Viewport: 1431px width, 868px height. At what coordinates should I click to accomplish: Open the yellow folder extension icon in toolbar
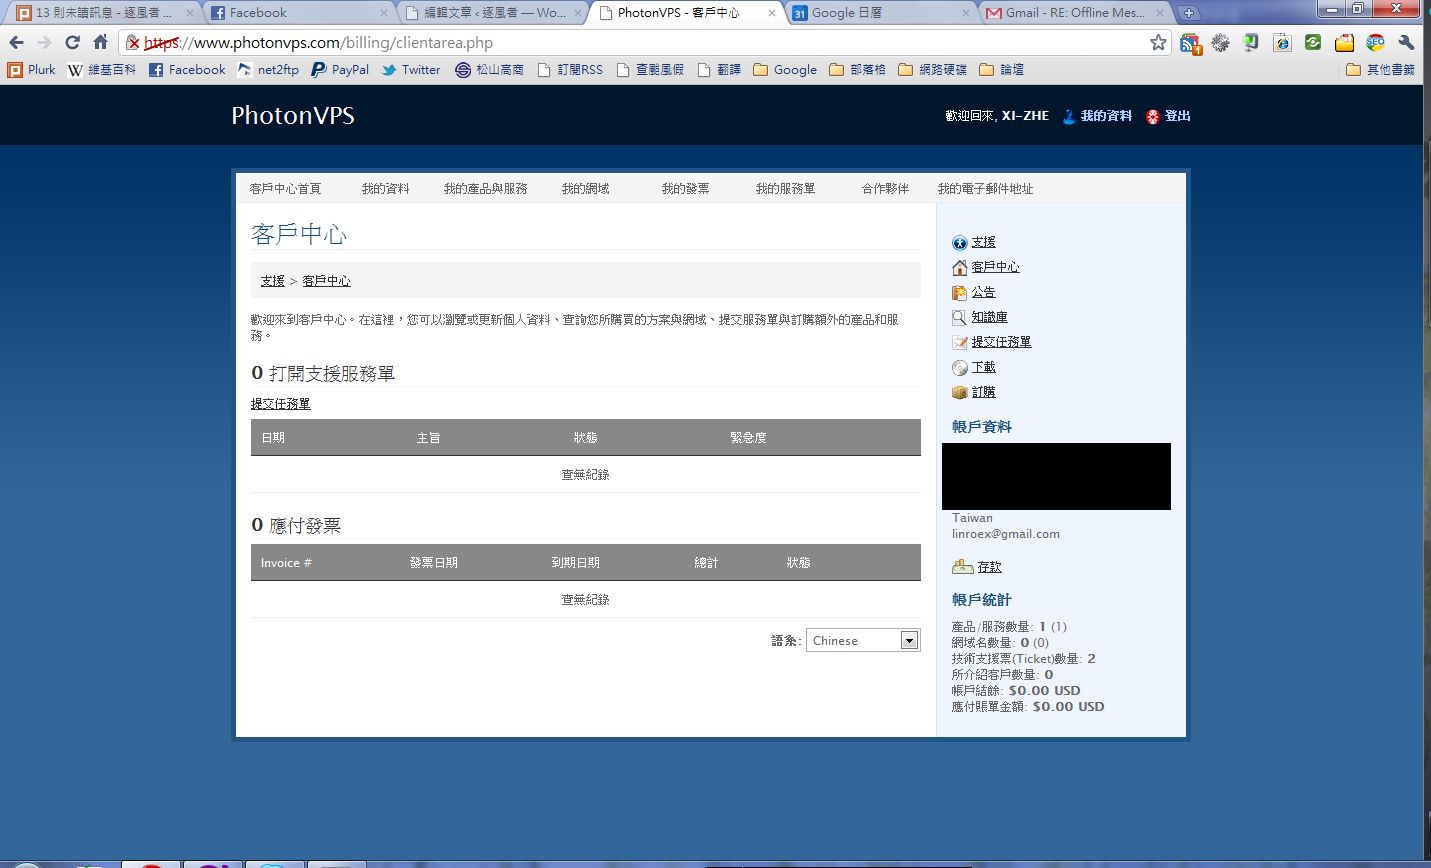(1344, 43)
